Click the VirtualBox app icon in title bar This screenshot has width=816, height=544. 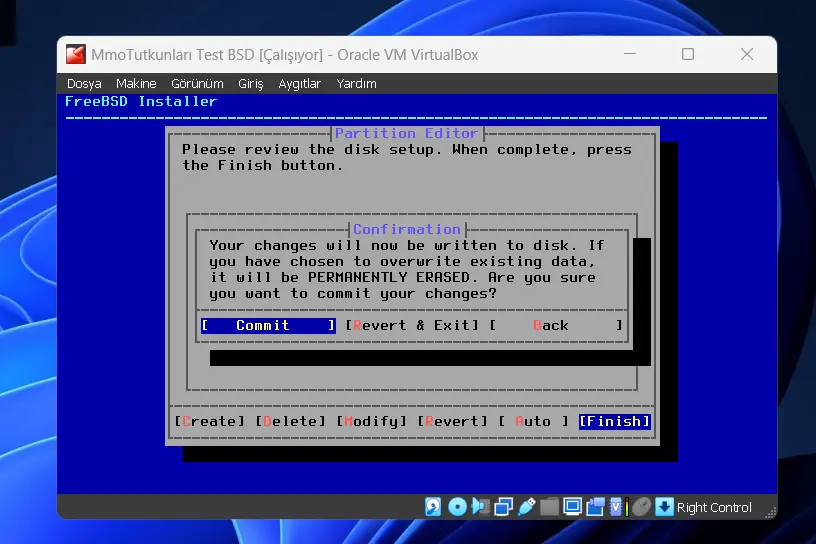point(75,54)
